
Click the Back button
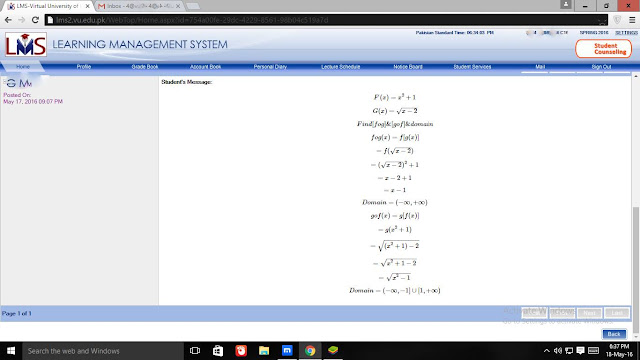click(614, 334)
